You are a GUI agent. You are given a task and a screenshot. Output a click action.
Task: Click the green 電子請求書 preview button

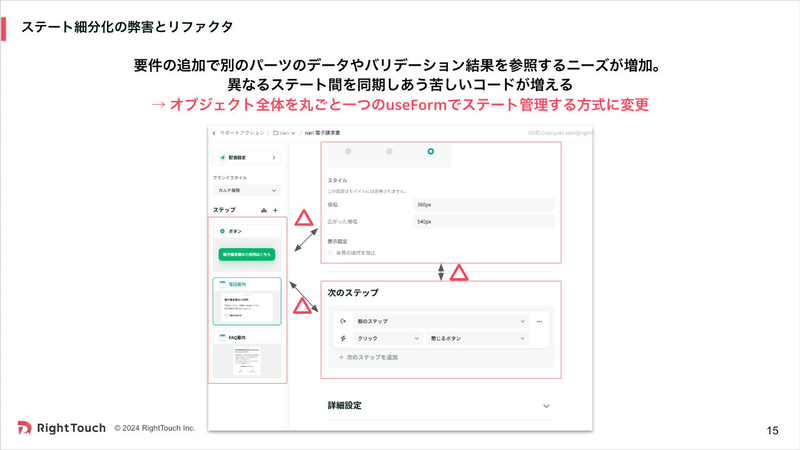coord(247,255)
